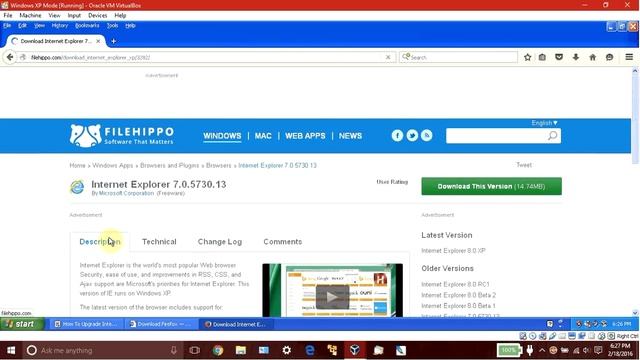Close the Download Internet Explorer tab
Viewport: 640px width, 360px height.
(98, 41)
